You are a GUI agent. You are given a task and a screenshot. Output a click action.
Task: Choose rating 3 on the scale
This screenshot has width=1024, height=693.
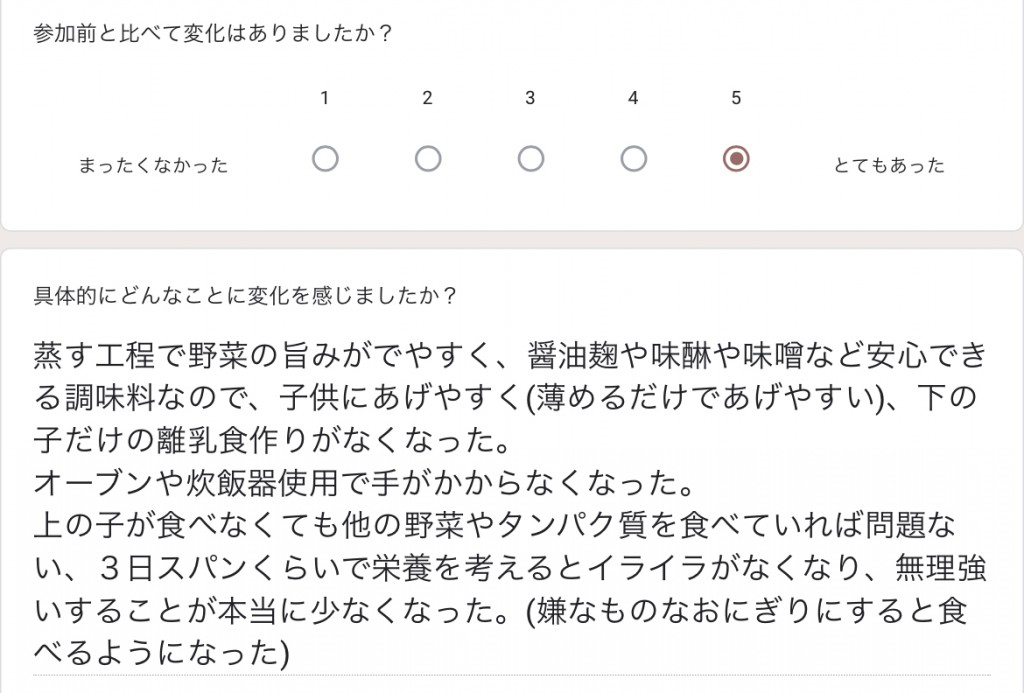(x=530, y=159)
